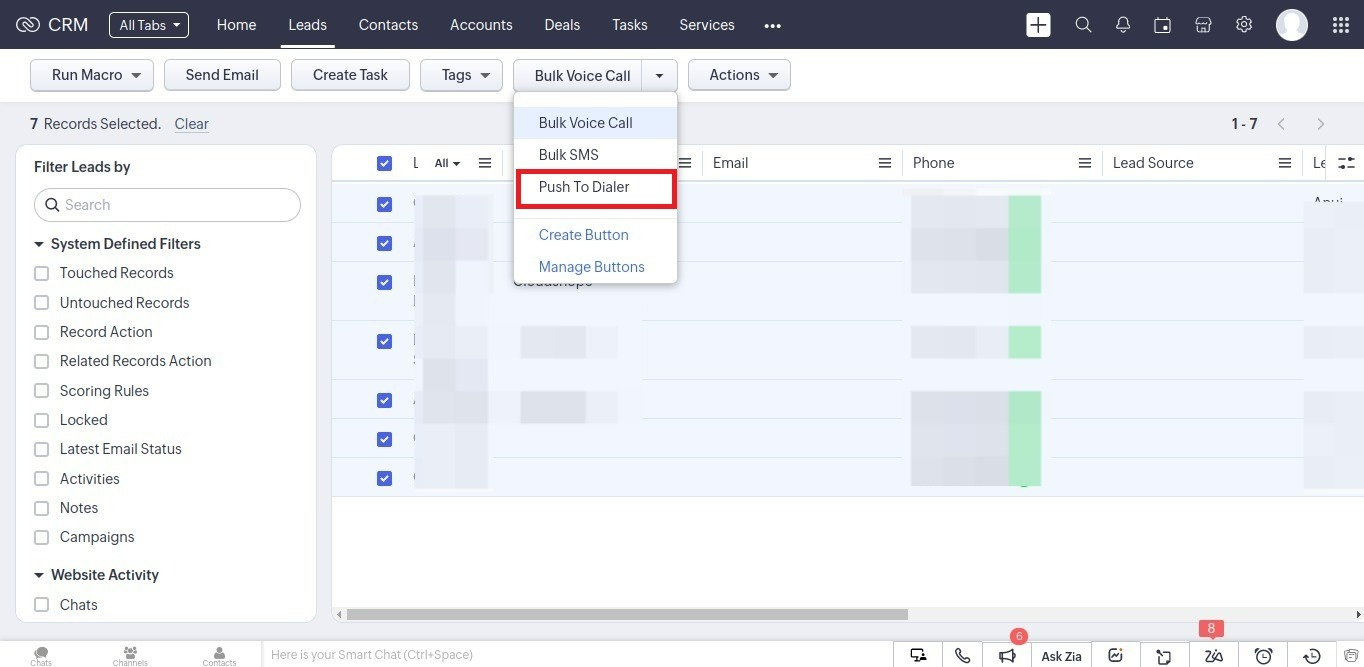Viewport: 1364px width, 667px height.
Task: Open the notifications bell icon
Action: pyautogui.click(x=1123, y=25)
